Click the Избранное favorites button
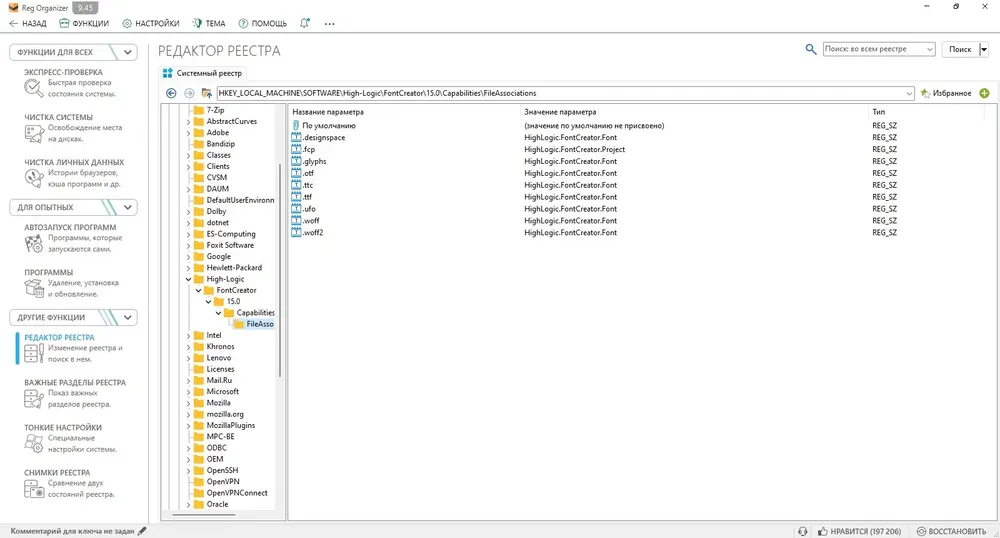The width and height of the screenshot is (1000, 538). (x=946, y=93)
